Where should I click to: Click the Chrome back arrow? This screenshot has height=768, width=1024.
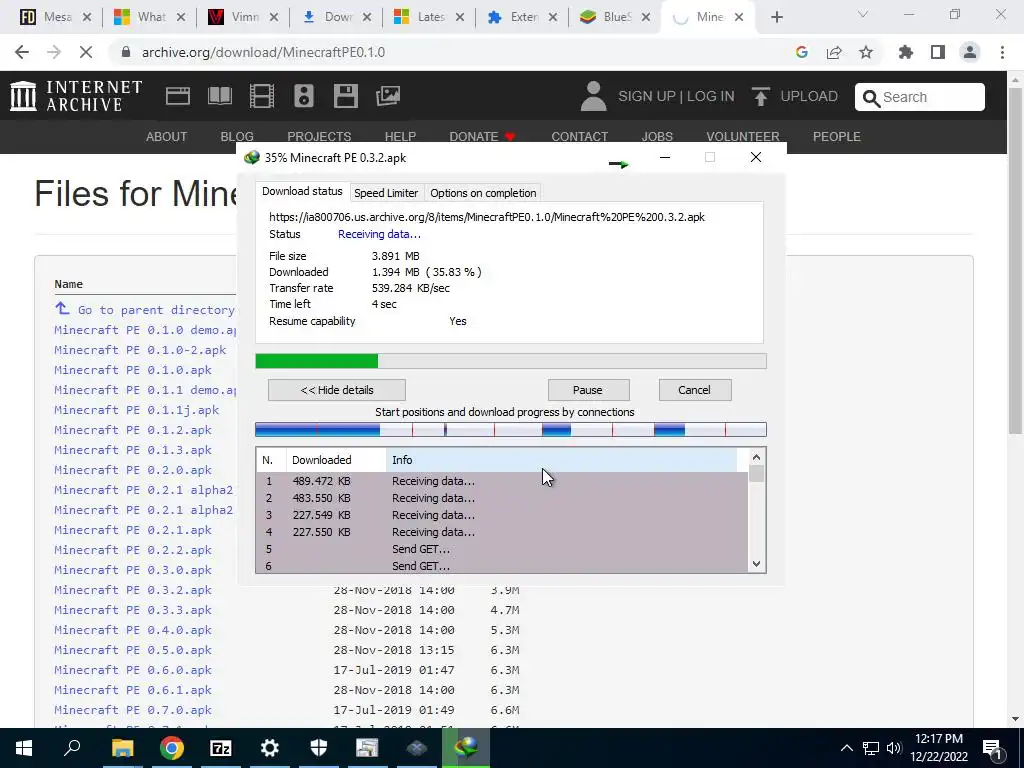[22, 52]
